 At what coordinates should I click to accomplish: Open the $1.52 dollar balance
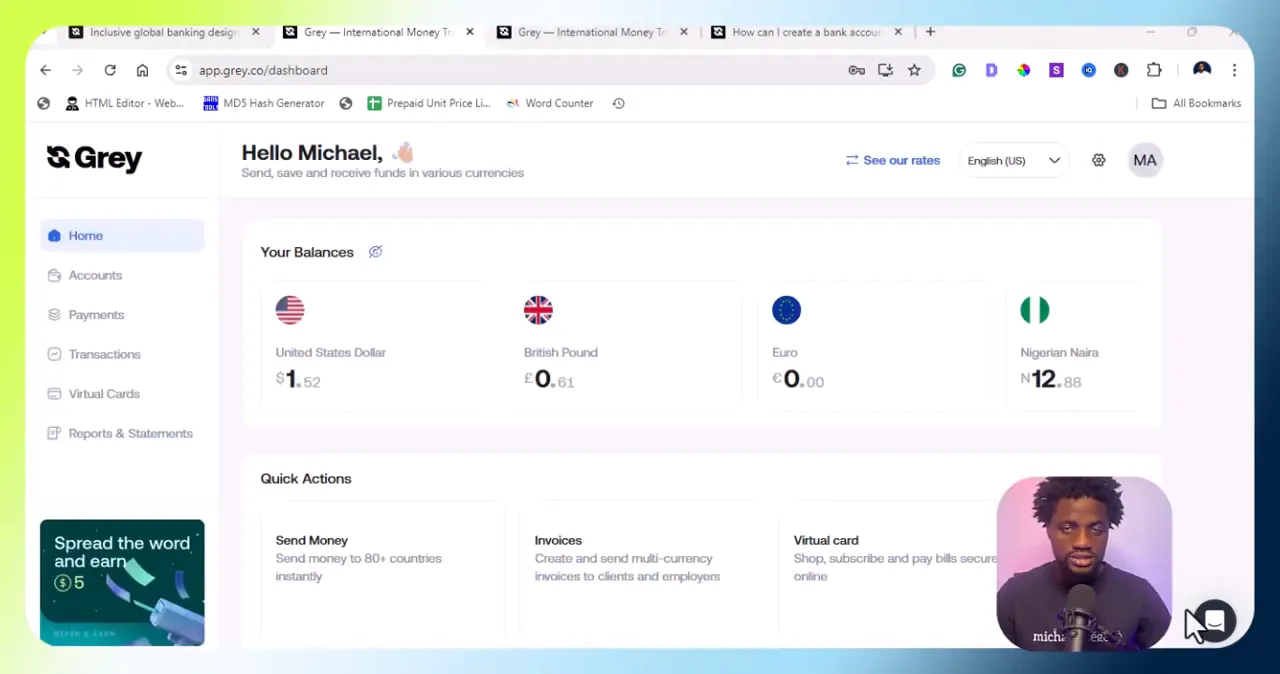pyautogui.click(x=298, y=380)
